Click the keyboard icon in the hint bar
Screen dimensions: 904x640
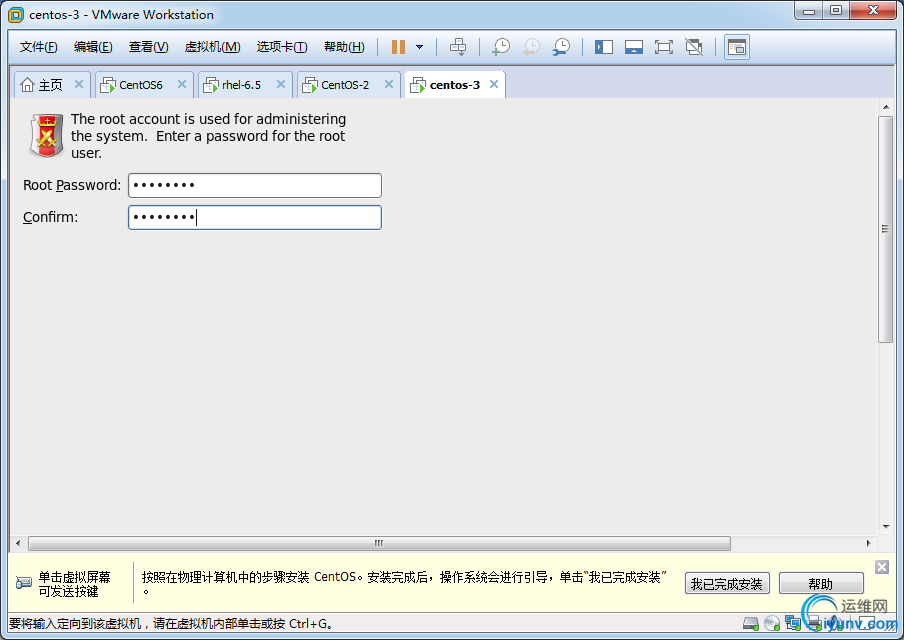(24, 583)
